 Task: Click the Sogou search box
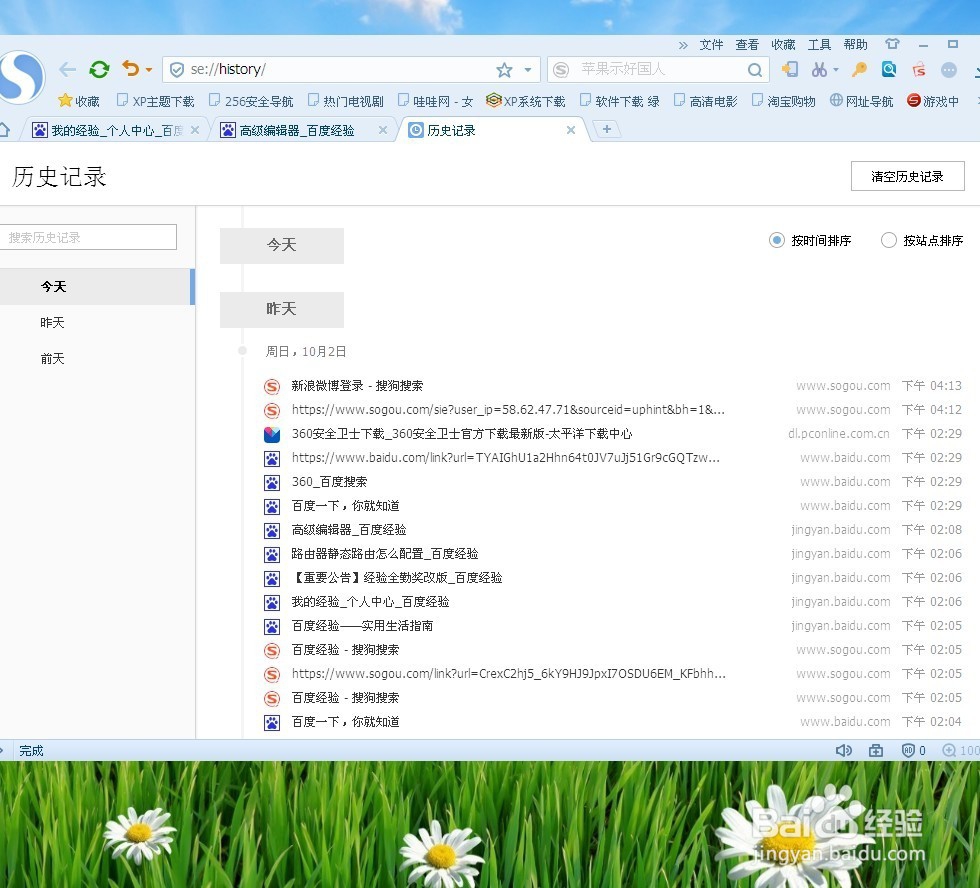[x=658, y=69]
